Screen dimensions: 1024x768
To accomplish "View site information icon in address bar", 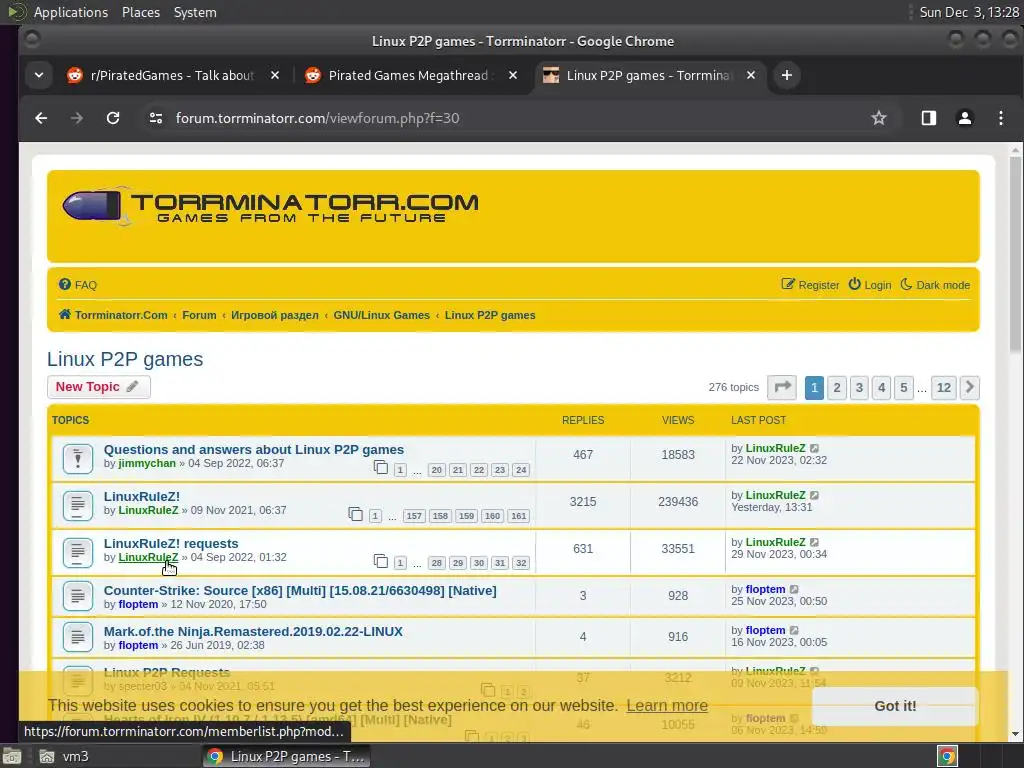I will (156, 118).
